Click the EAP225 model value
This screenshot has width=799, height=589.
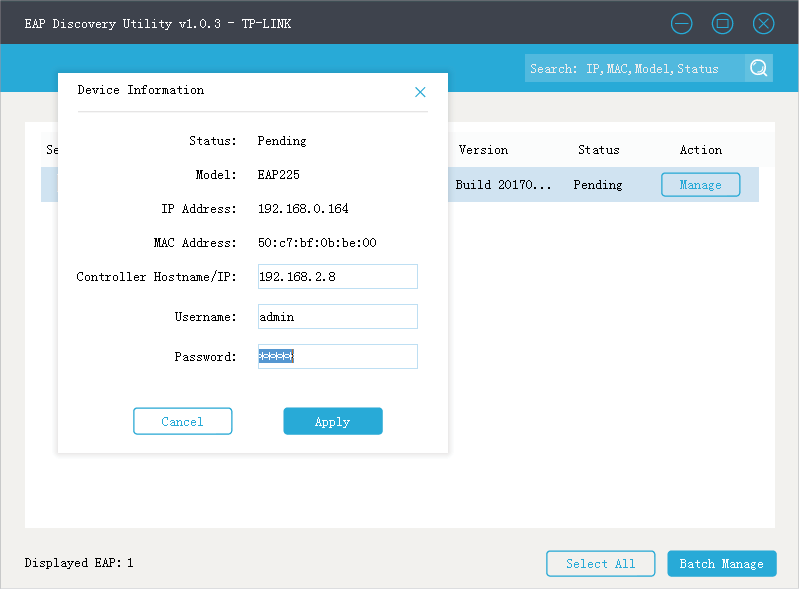click(x=278, y=175)
